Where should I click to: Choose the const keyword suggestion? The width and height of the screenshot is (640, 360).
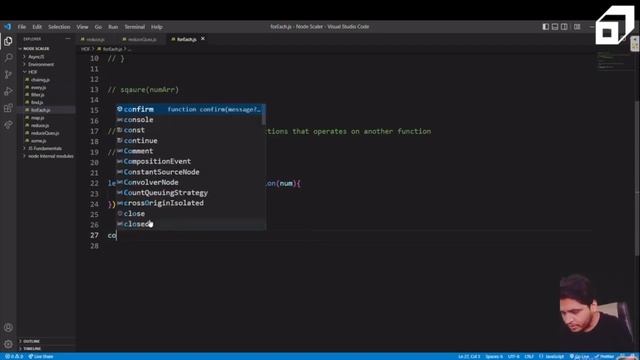coord(189,130)
